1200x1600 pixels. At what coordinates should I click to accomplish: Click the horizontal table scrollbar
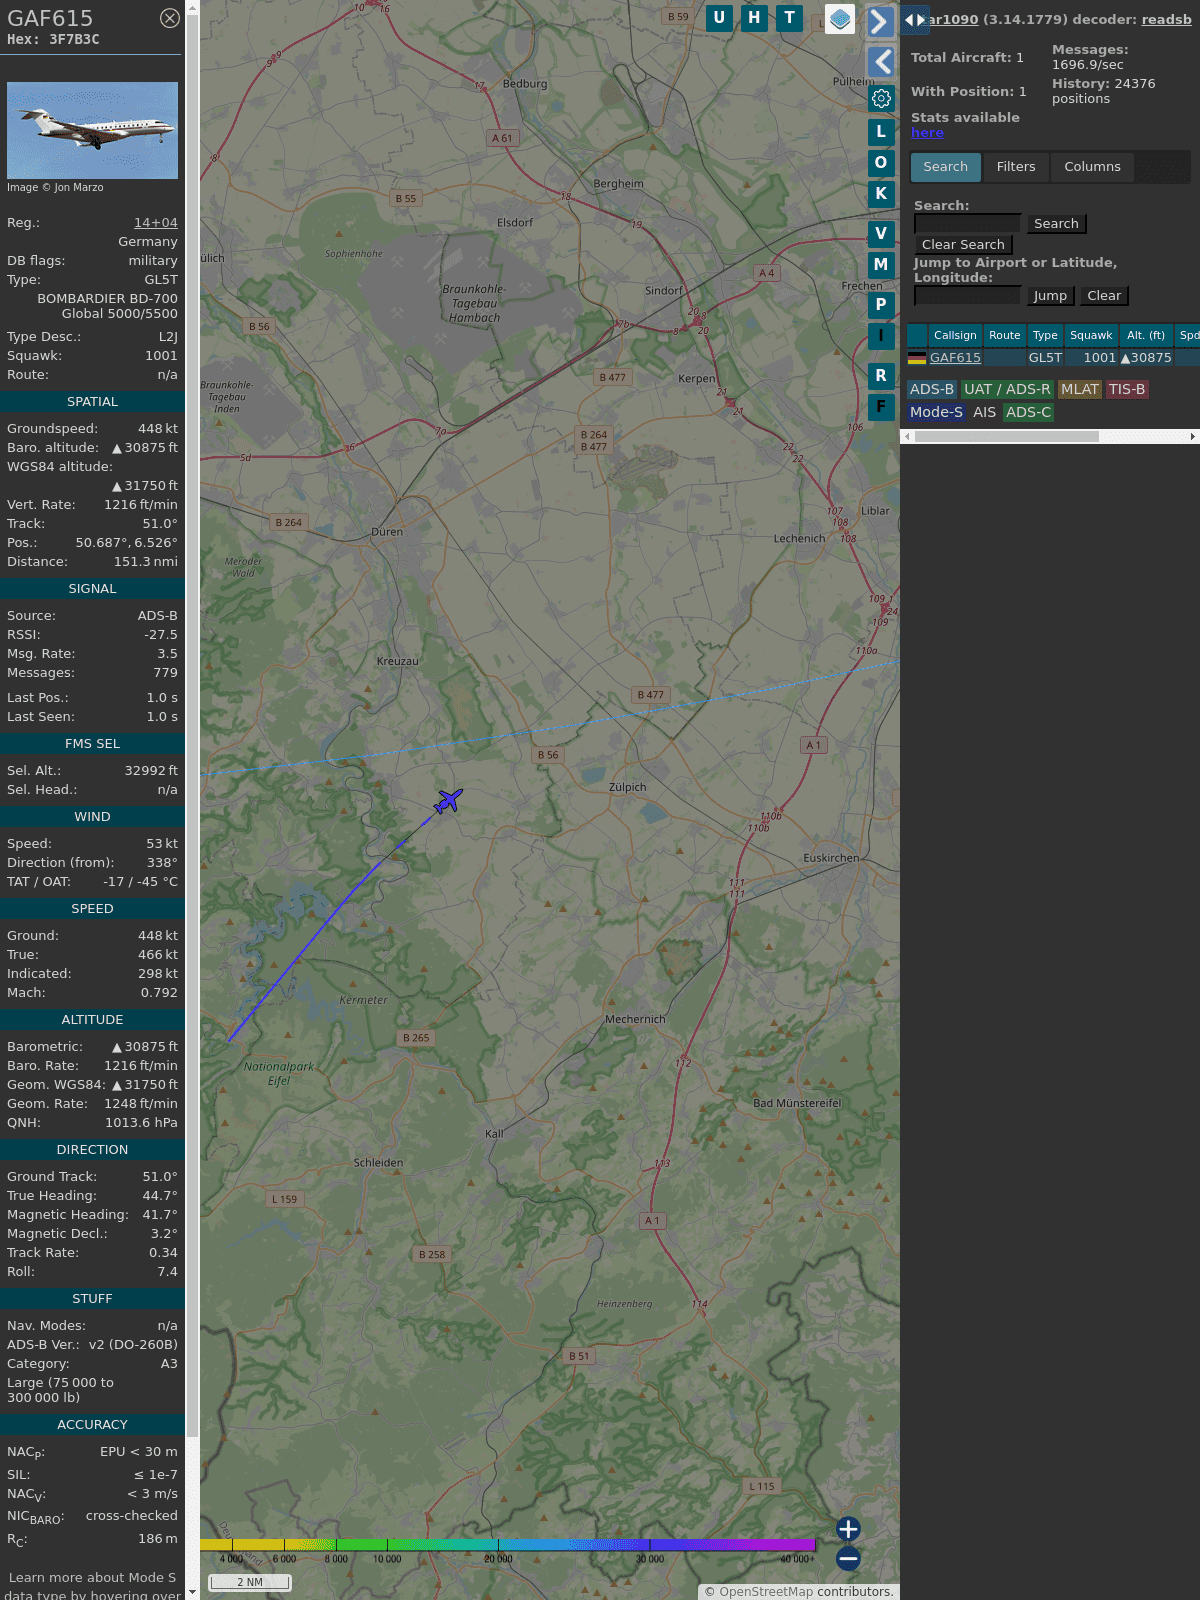[1006, 437]
